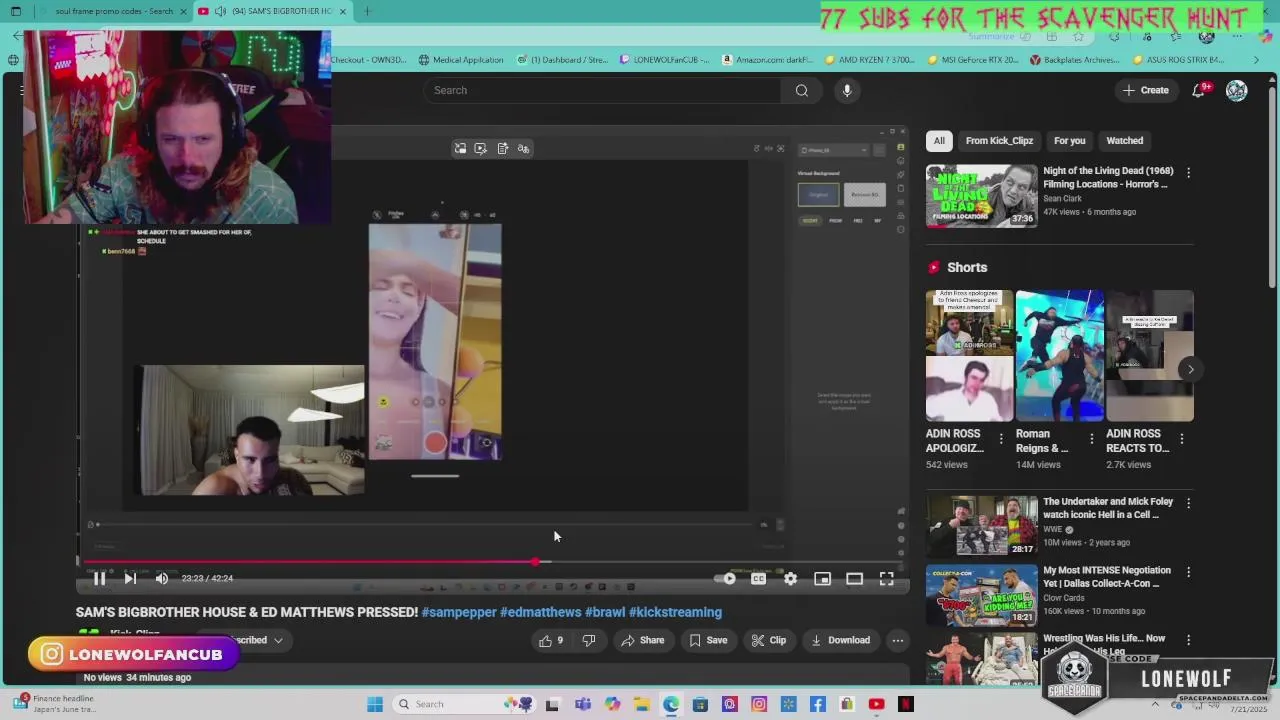The height and width of the screenshot is (720, 1280).
Task: Open ADIN ROSS APOLOGIZ... short
Action: coord(969,355)
